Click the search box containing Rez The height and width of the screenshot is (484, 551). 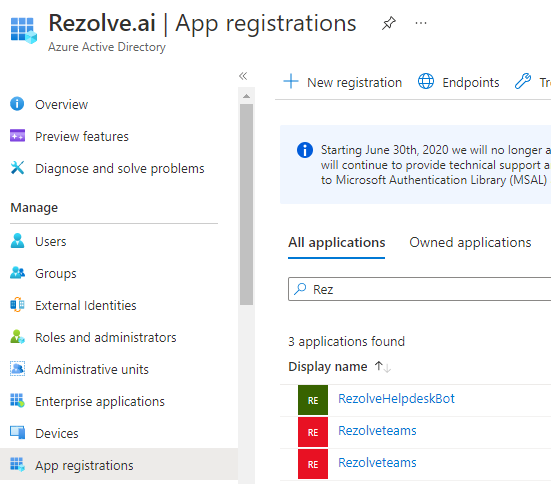click(420, 289)
